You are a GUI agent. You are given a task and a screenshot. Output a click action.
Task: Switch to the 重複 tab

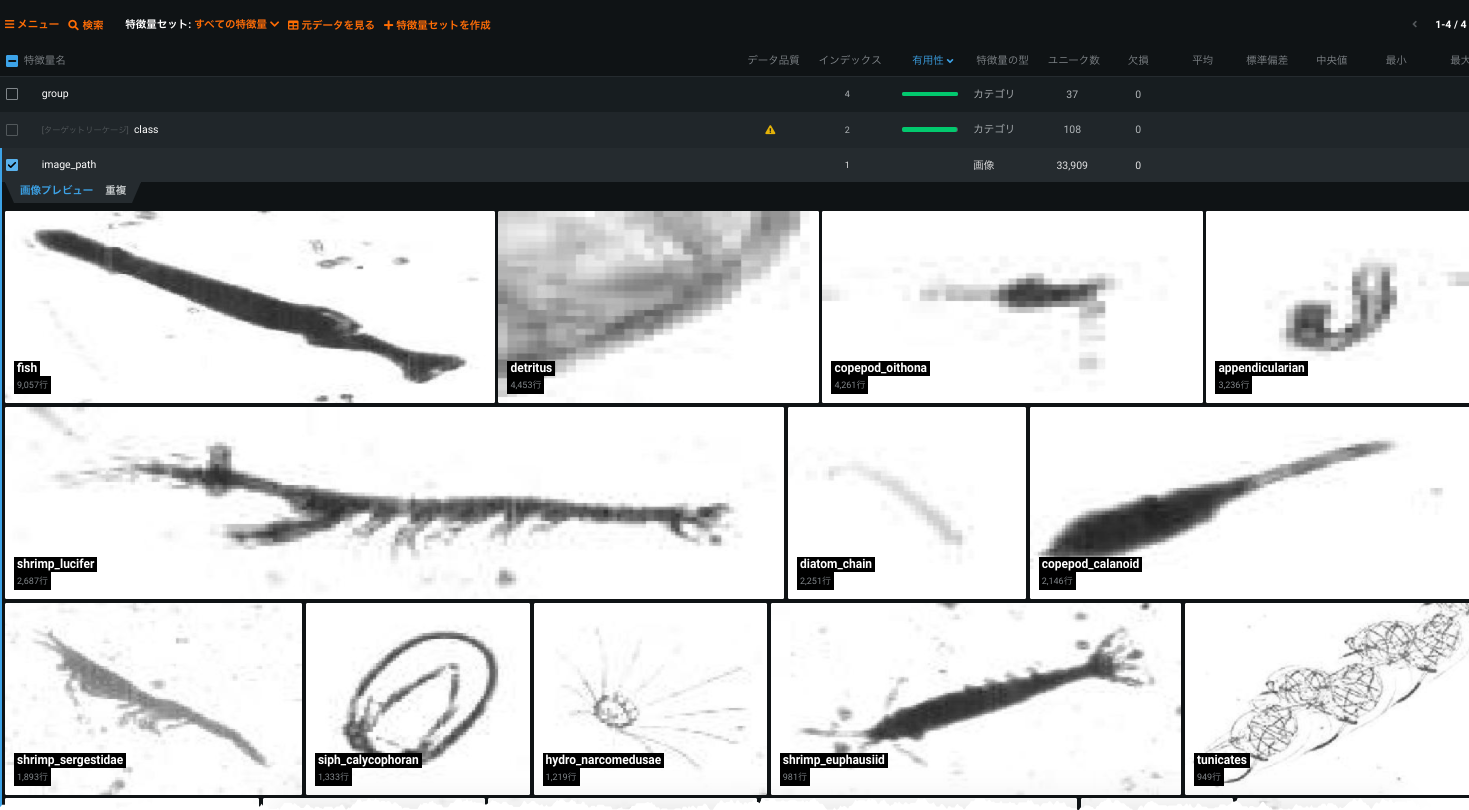tap(116, 190)
